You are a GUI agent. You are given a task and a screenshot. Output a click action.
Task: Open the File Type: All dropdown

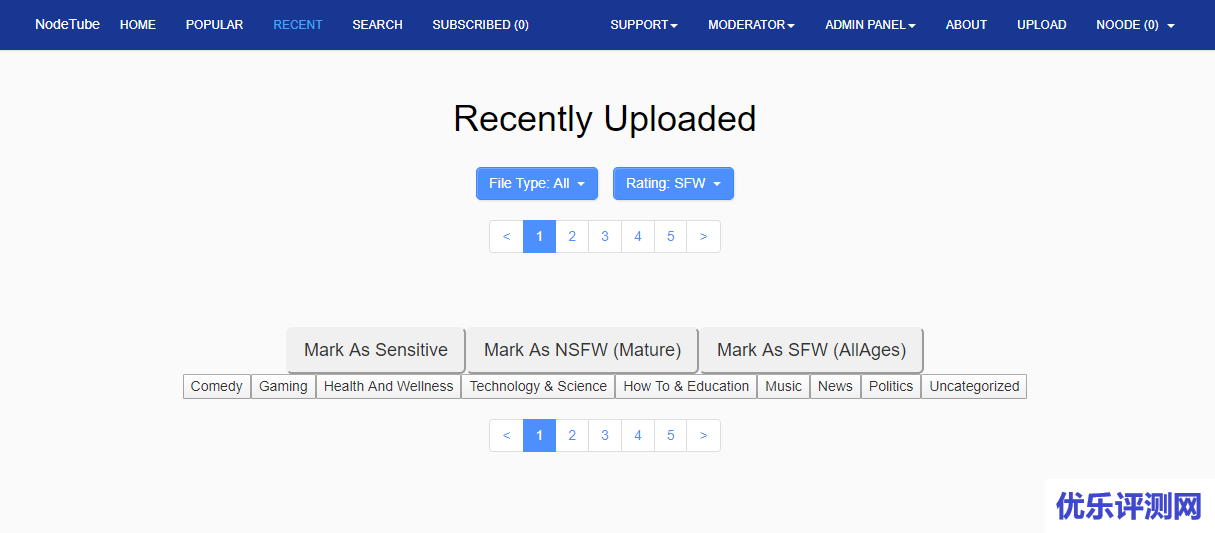pyautogui.click(x=537, y=183)
